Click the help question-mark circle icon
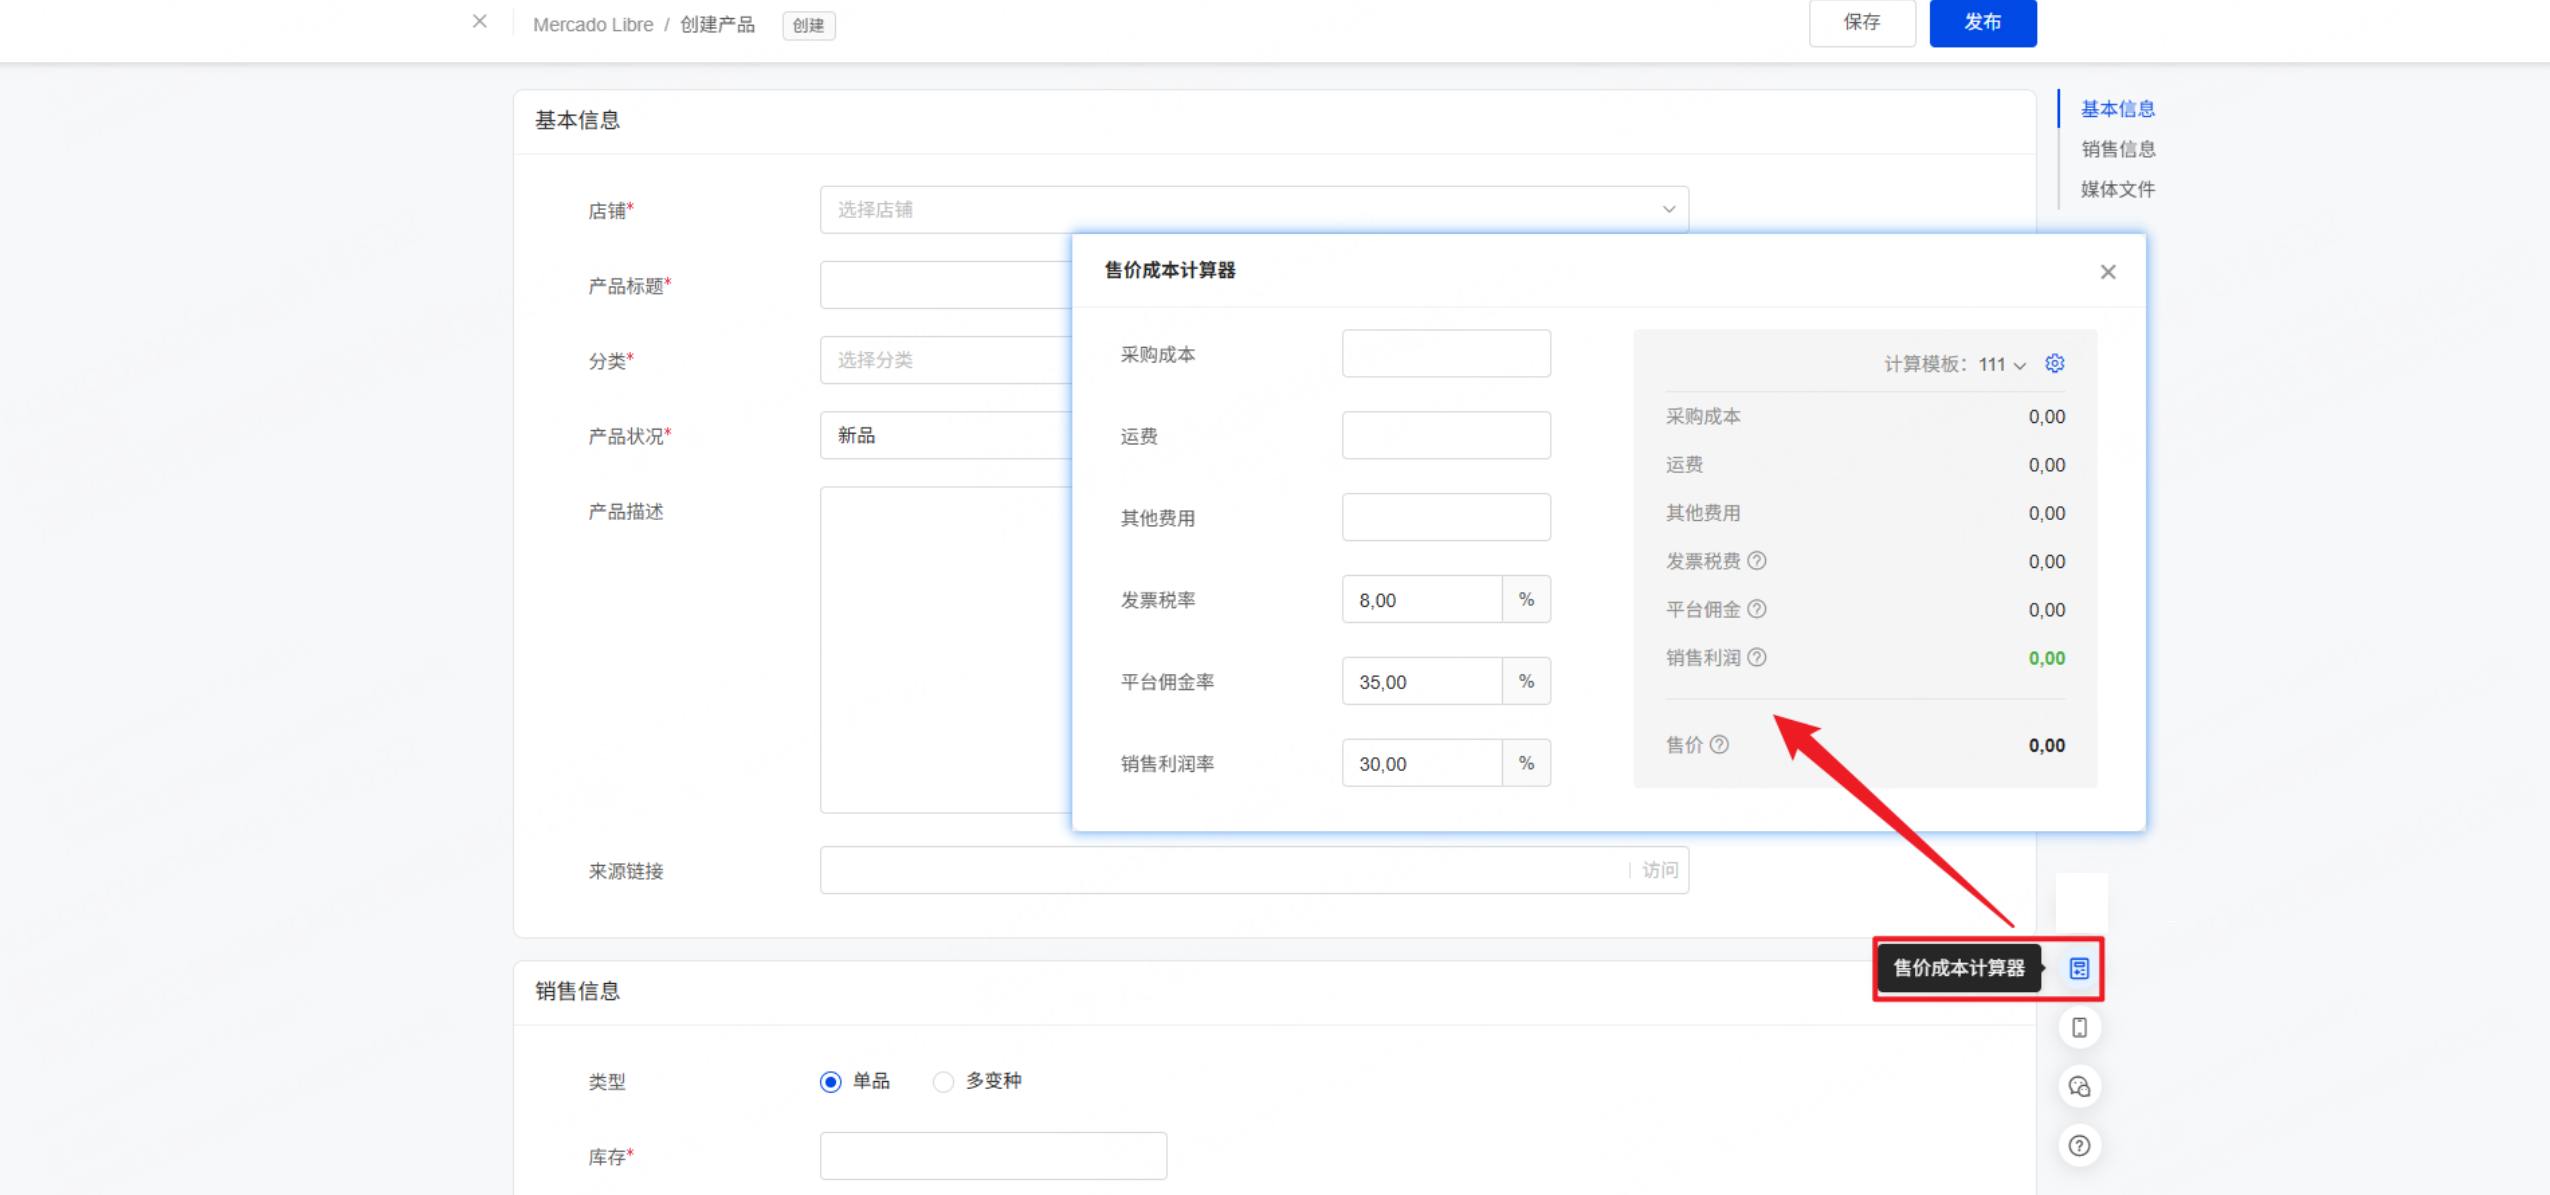This screenshot has height=1195, width=2550. [2079, 1145]
